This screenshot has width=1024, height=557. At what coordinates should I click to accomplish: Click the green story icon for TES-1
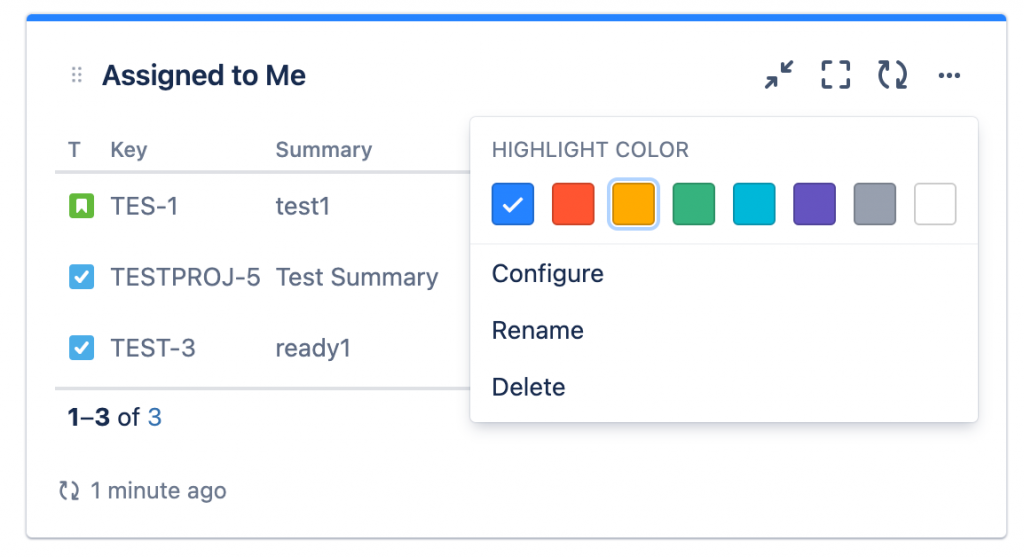tap(81, 206)
